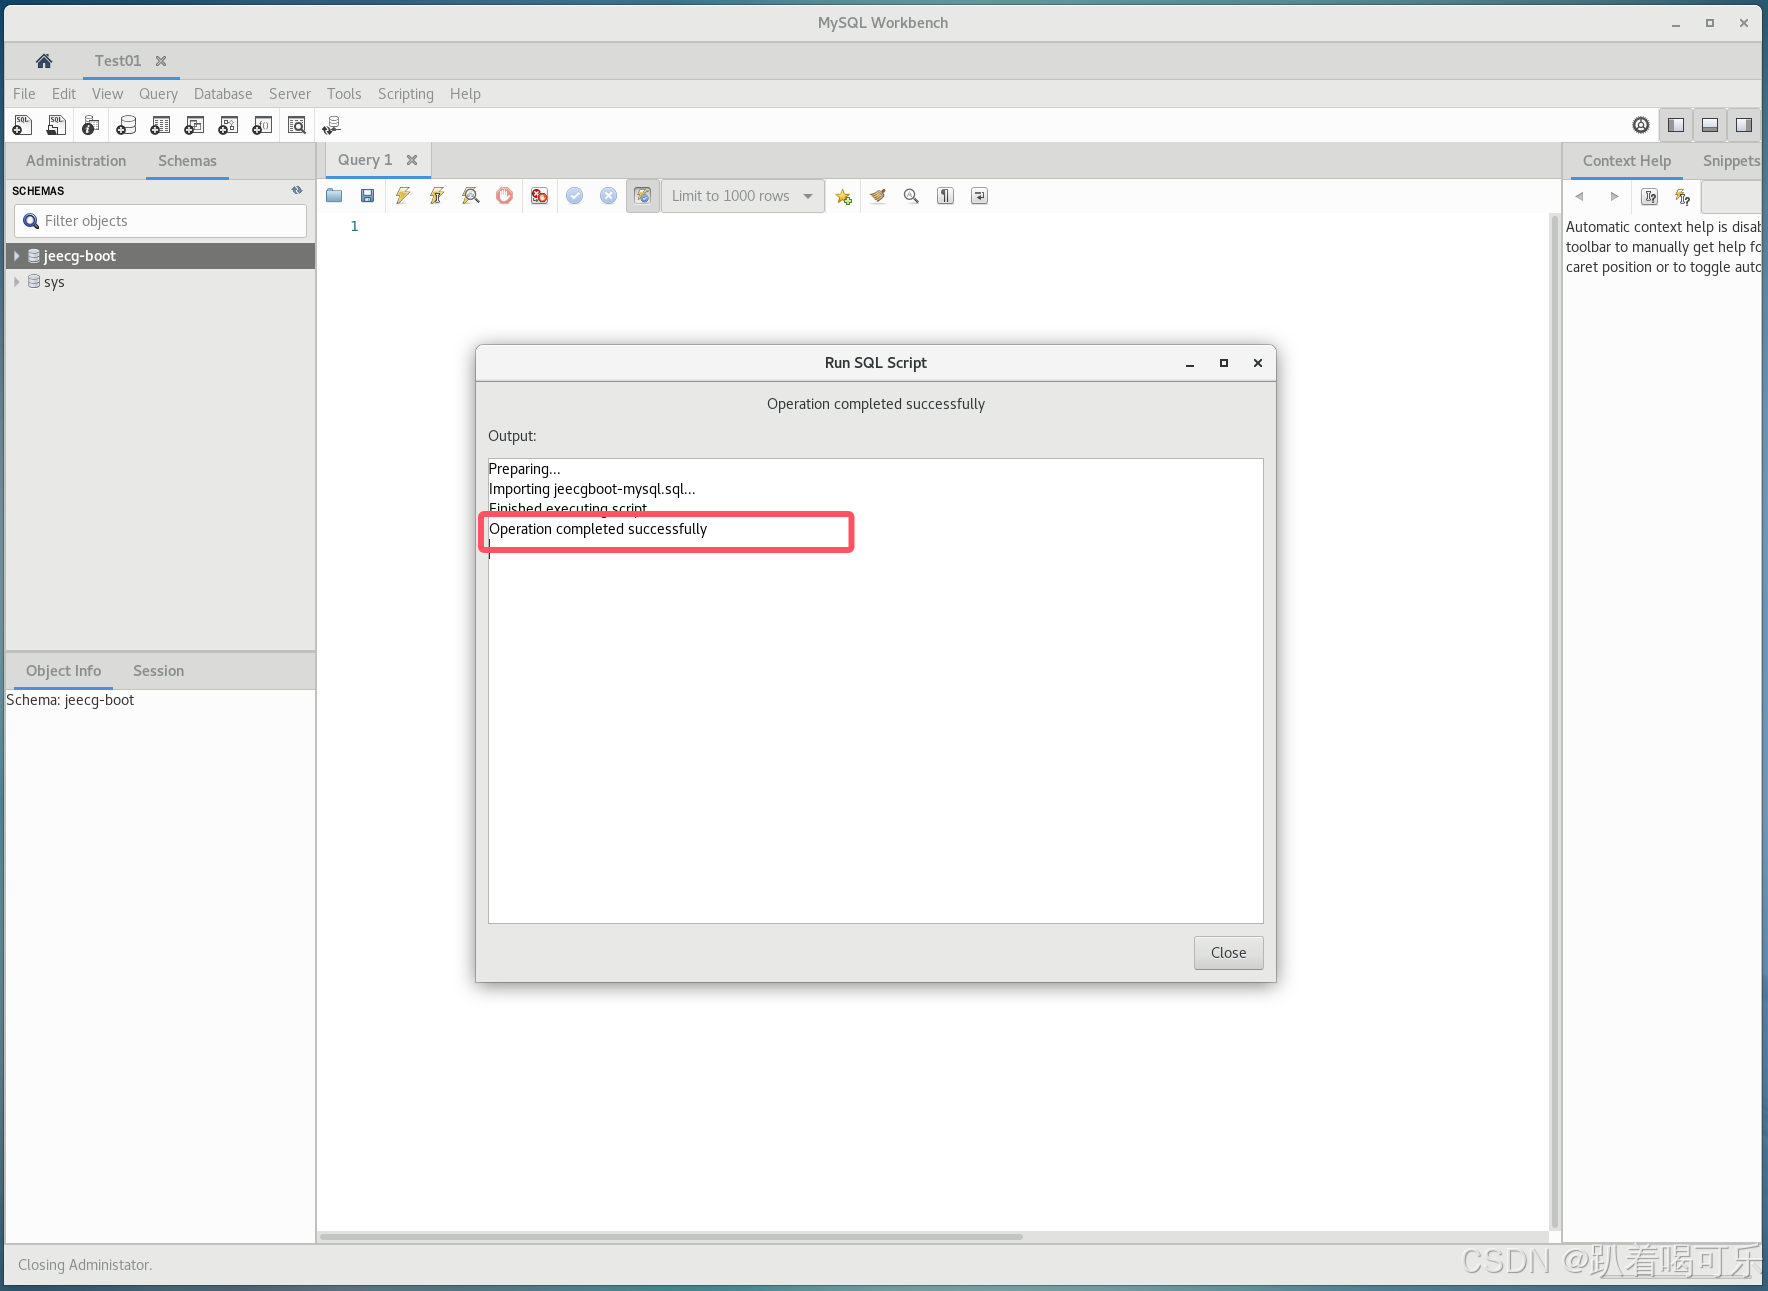Expand the jeecg-boot schema
Image resolution: width=1768 pixels, height=1291 pixels.
tap(16, 256)
